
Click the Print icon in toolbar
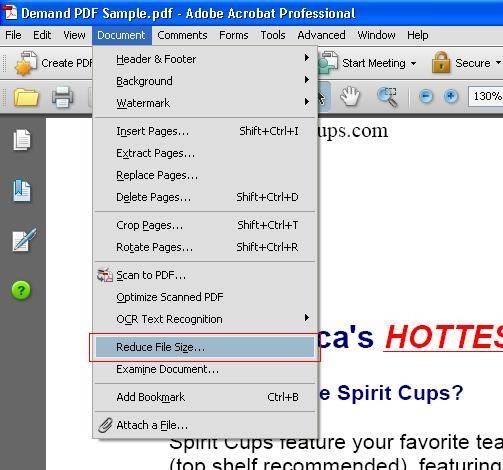point(63,97)
